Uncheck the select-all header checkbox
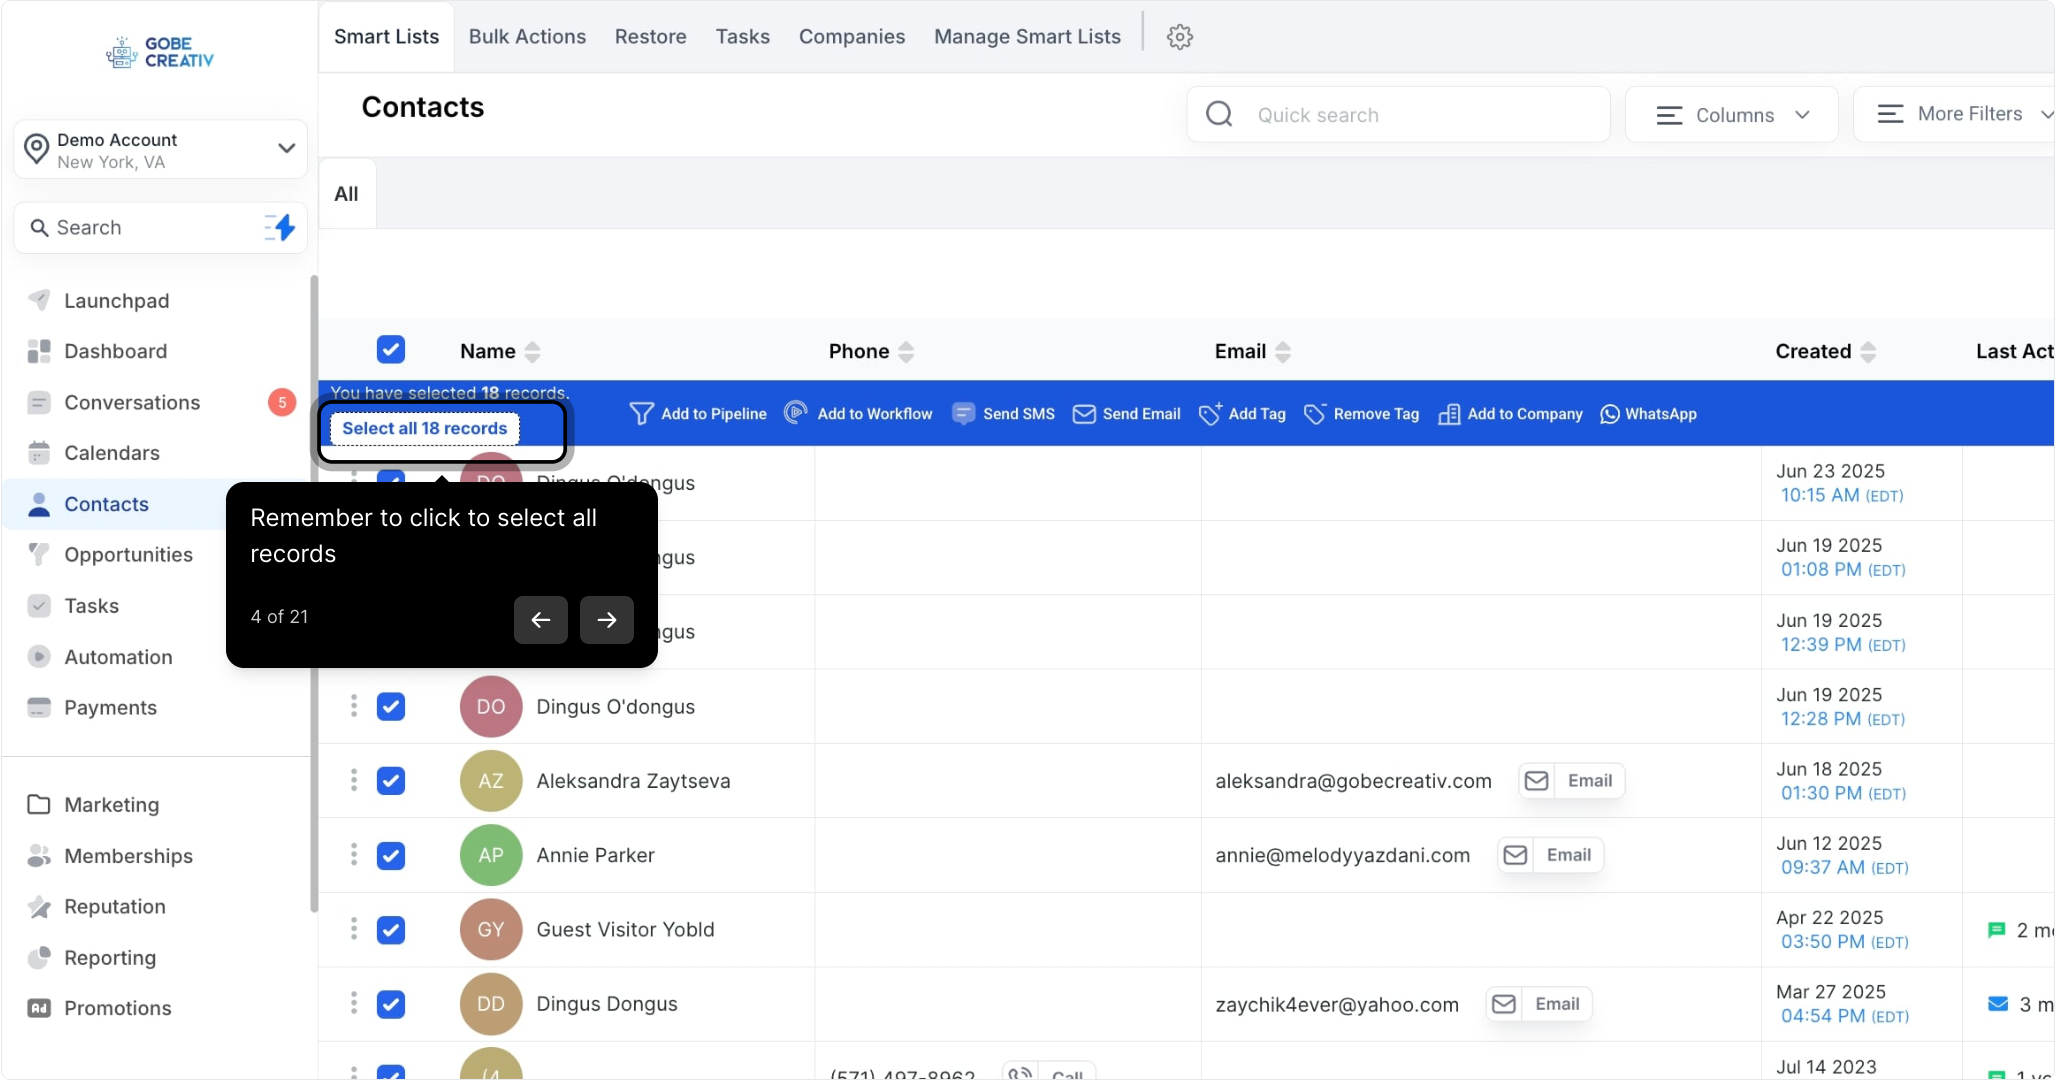This screenshot has height=1080, width=2056. pos(391,350)
